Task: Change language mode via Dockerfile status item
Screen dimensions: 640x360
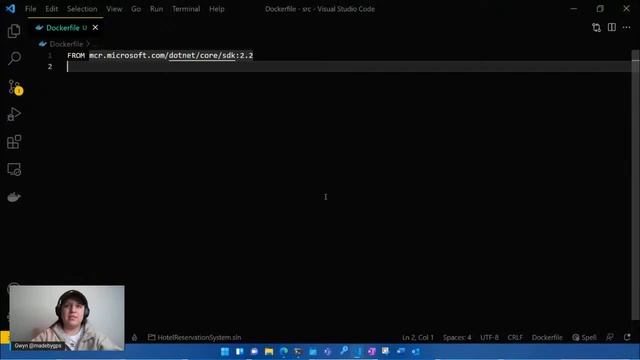Action: point(547,338)
